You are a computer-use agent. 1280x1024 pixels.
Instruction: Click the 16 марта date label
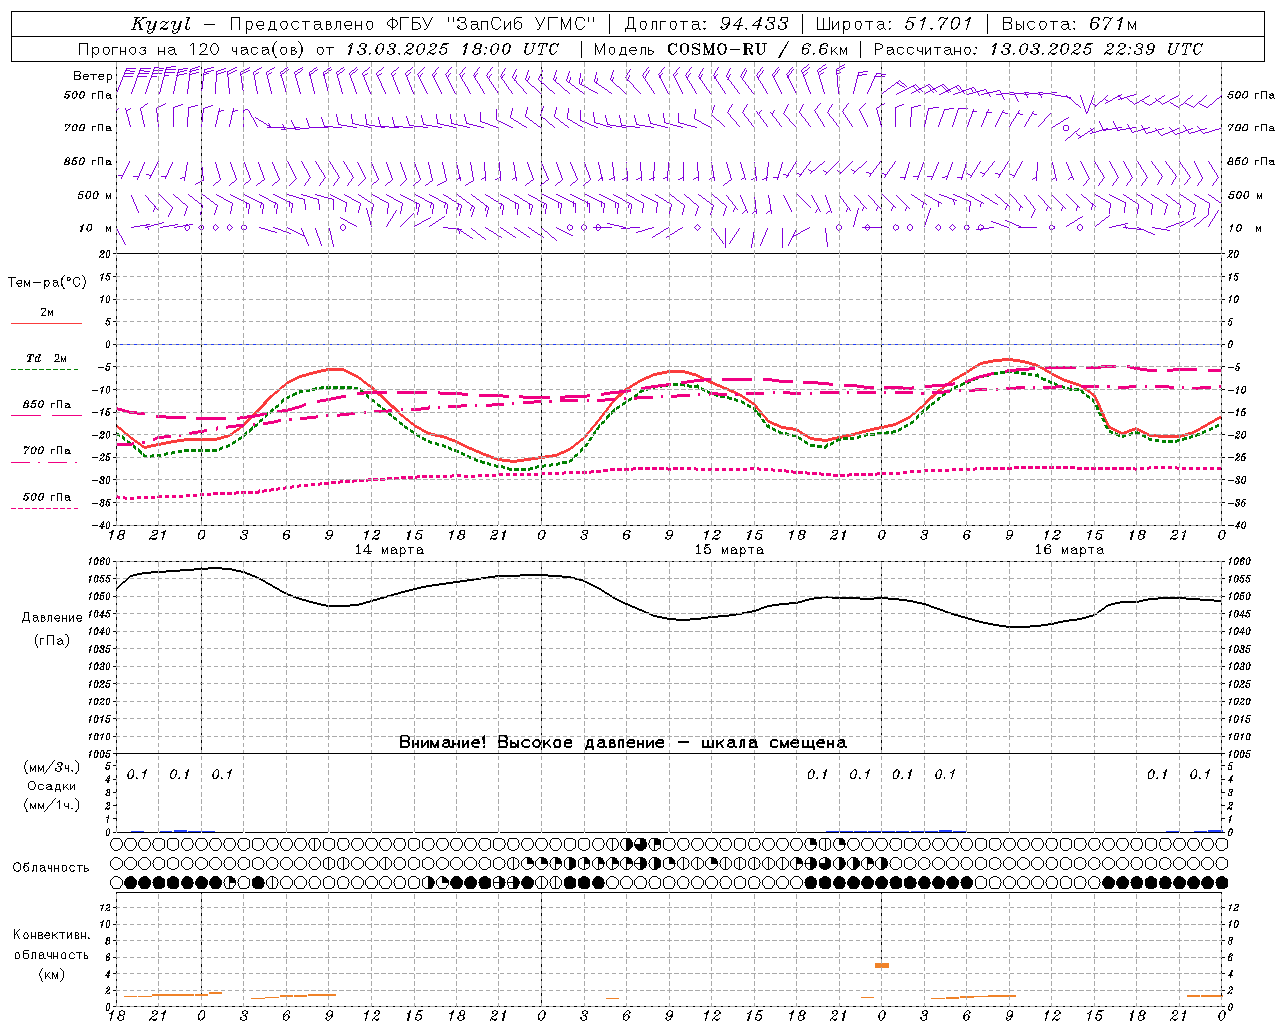click(x=1070, y=550)
